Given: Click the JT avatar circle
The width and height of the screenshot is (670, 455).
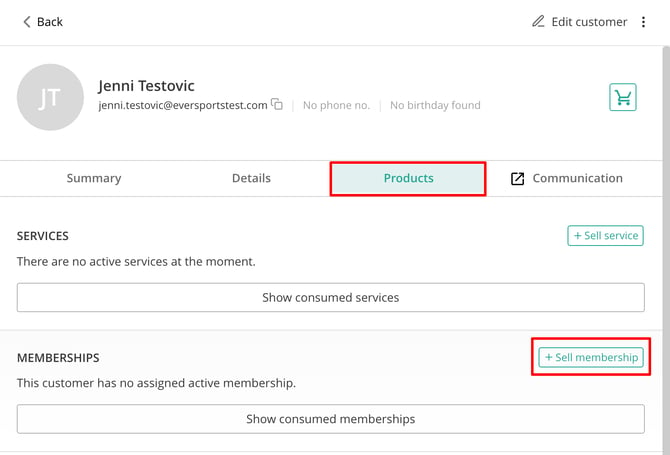Looking at the screenshot, I should (50, 97).
